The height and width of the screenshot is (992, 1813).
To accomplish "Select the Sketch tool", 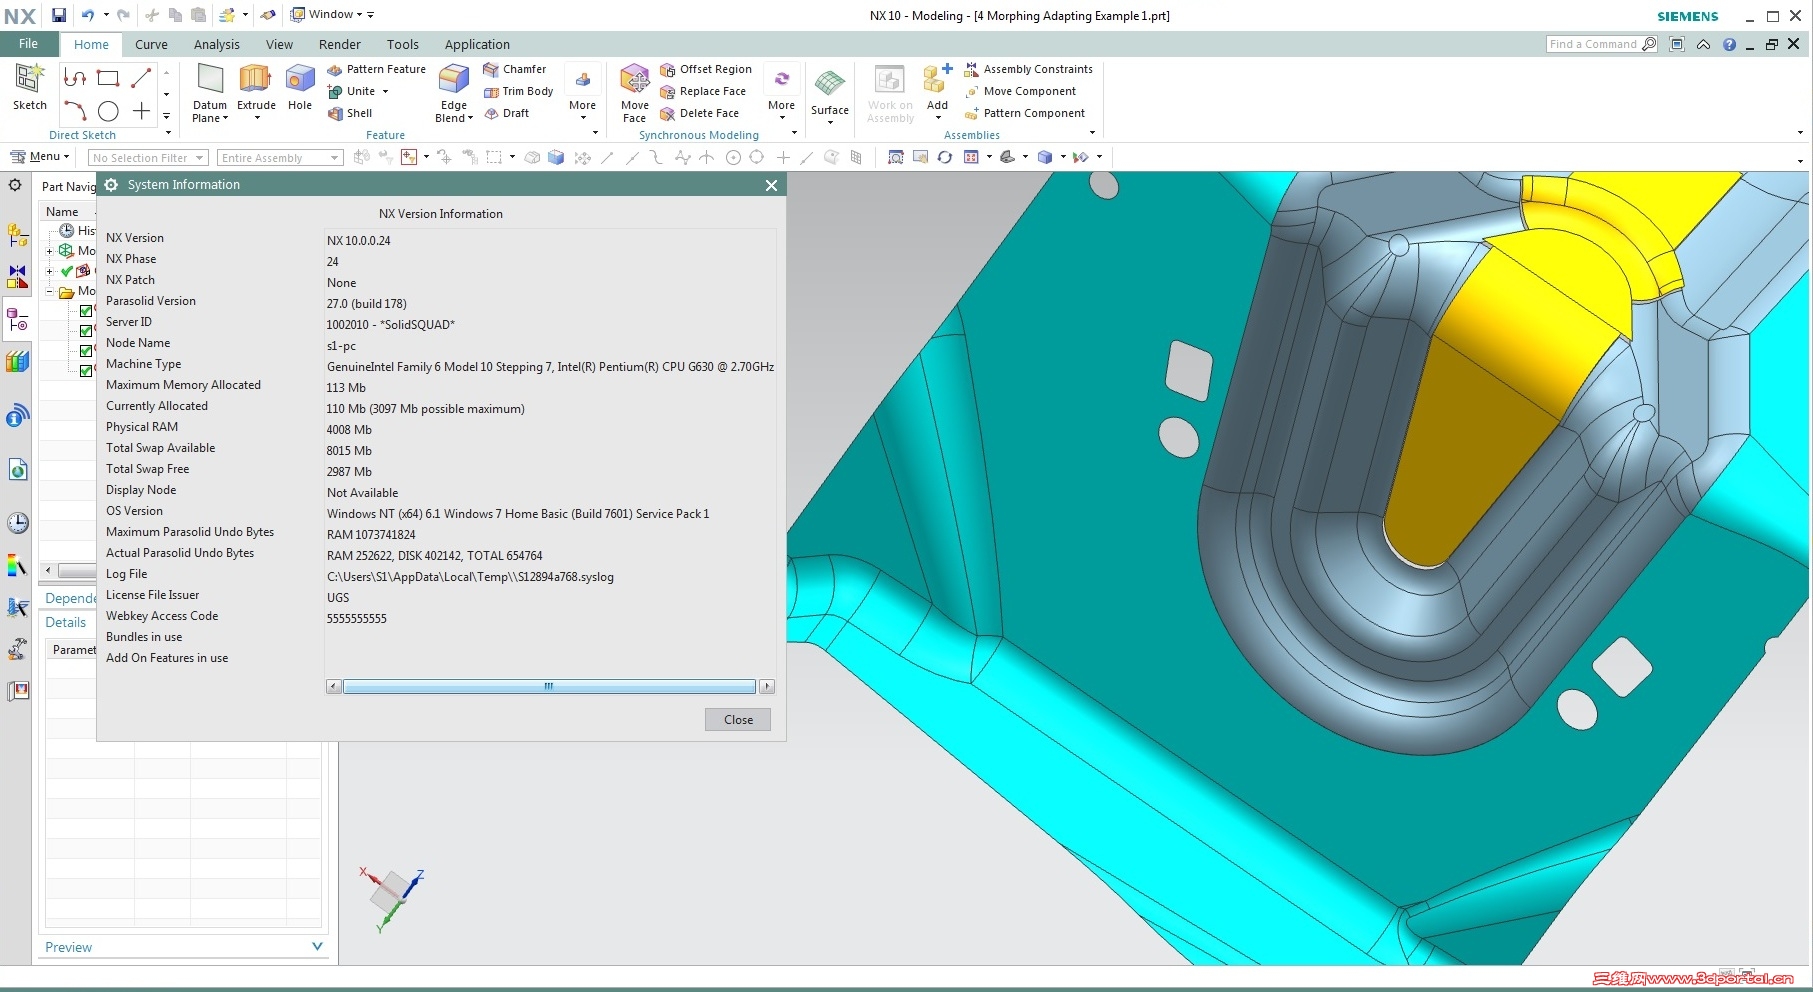I will coord(29,90).
